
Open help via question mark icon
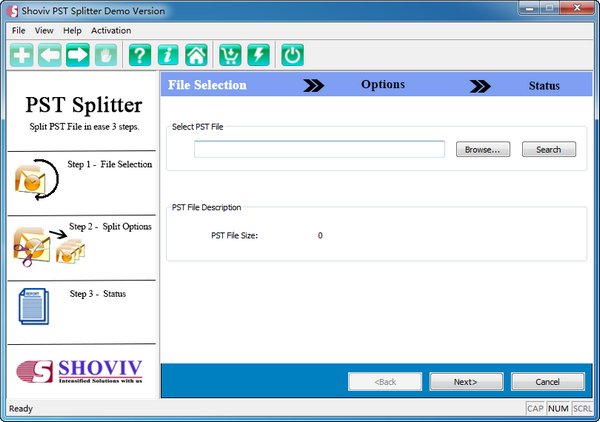140,55
